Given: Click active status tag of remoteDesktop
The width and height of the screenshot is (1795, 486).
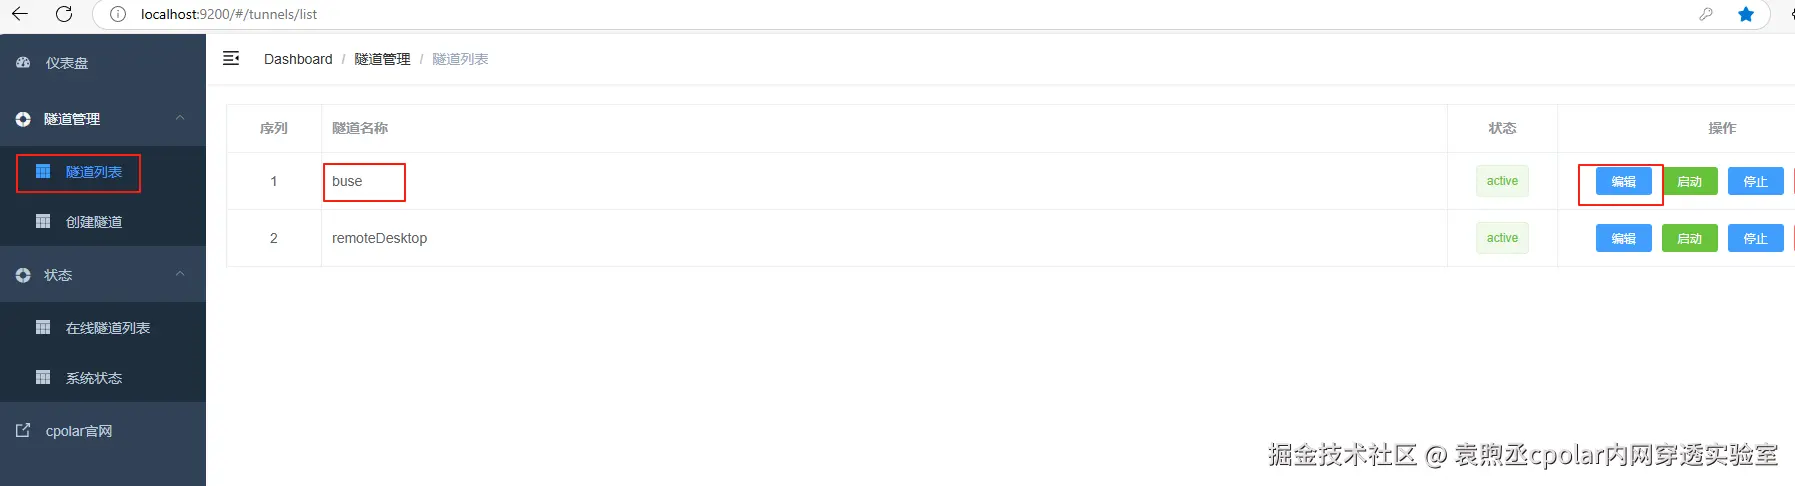Looking at the screenshot, I should 1502,238.
